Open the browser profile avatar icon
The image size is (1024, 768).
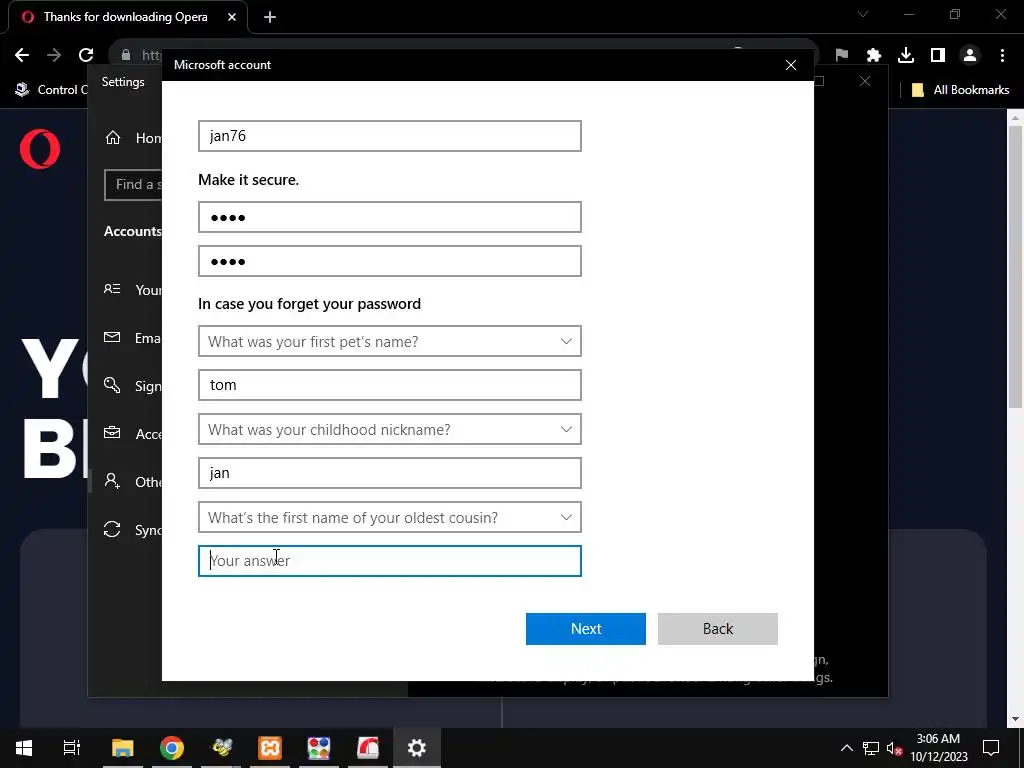[x=970, y=56]
